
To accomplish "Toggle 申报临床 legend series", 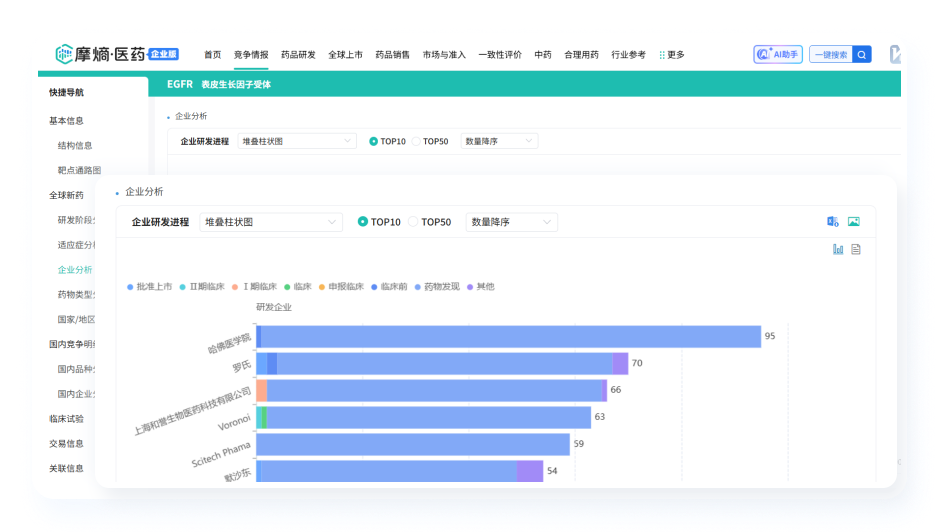I will (x=341, y=287).
